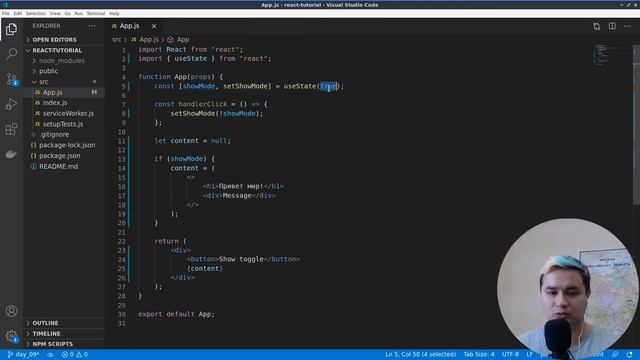Split the editor to the right
Screen dimensions: 640x360
click(x=612, y=26)
